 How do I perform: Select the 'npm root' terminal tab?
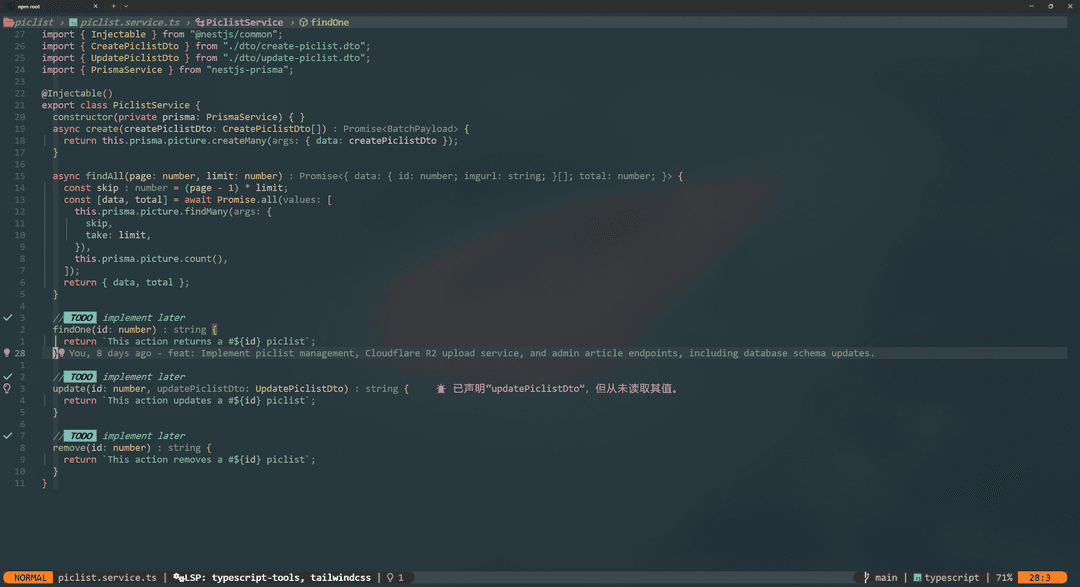[x=52, y=6]
